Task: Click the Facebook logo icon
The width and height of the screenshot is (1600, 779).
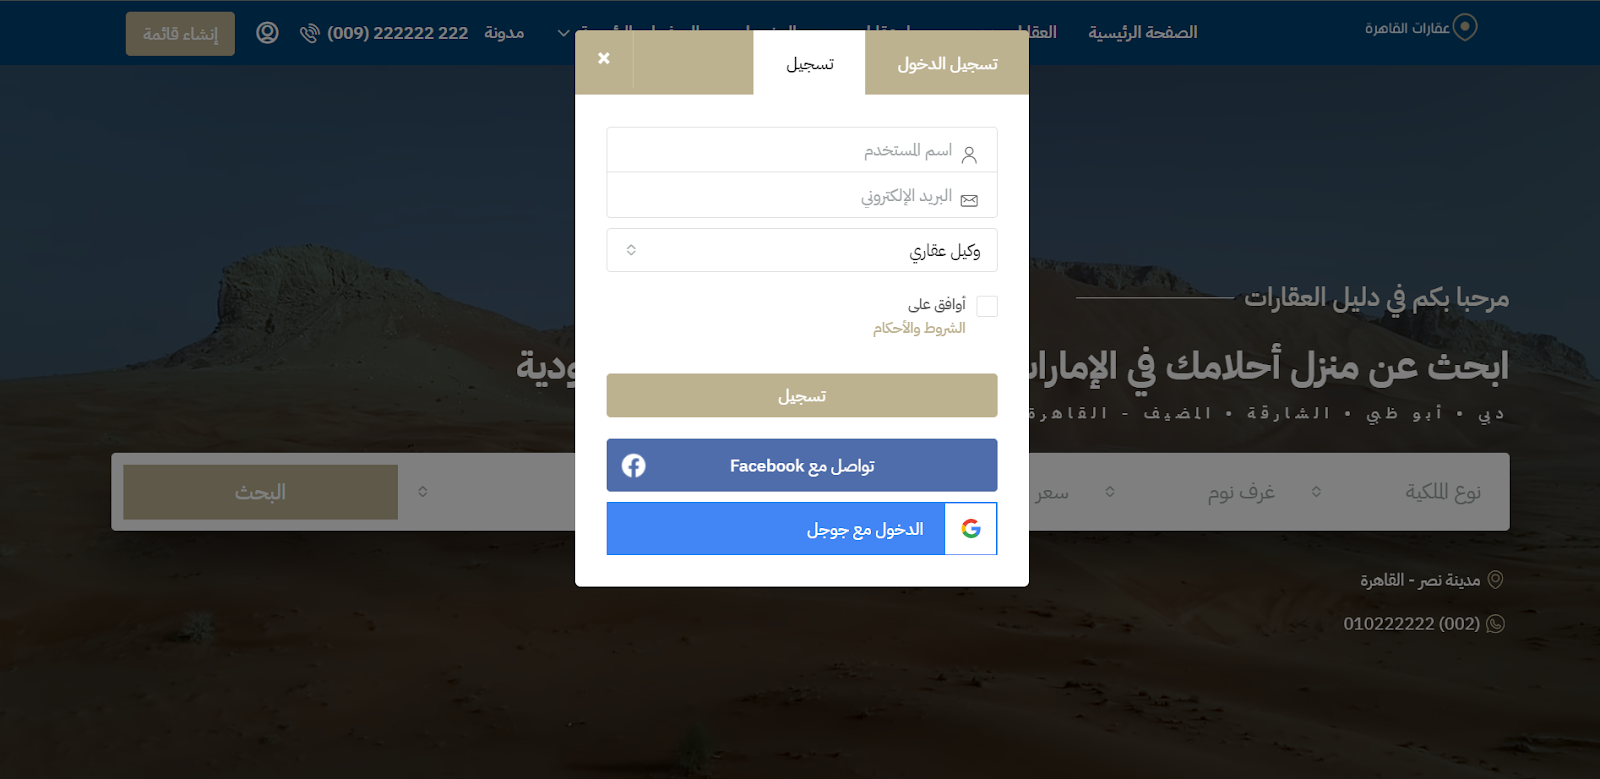Action: 633,466
